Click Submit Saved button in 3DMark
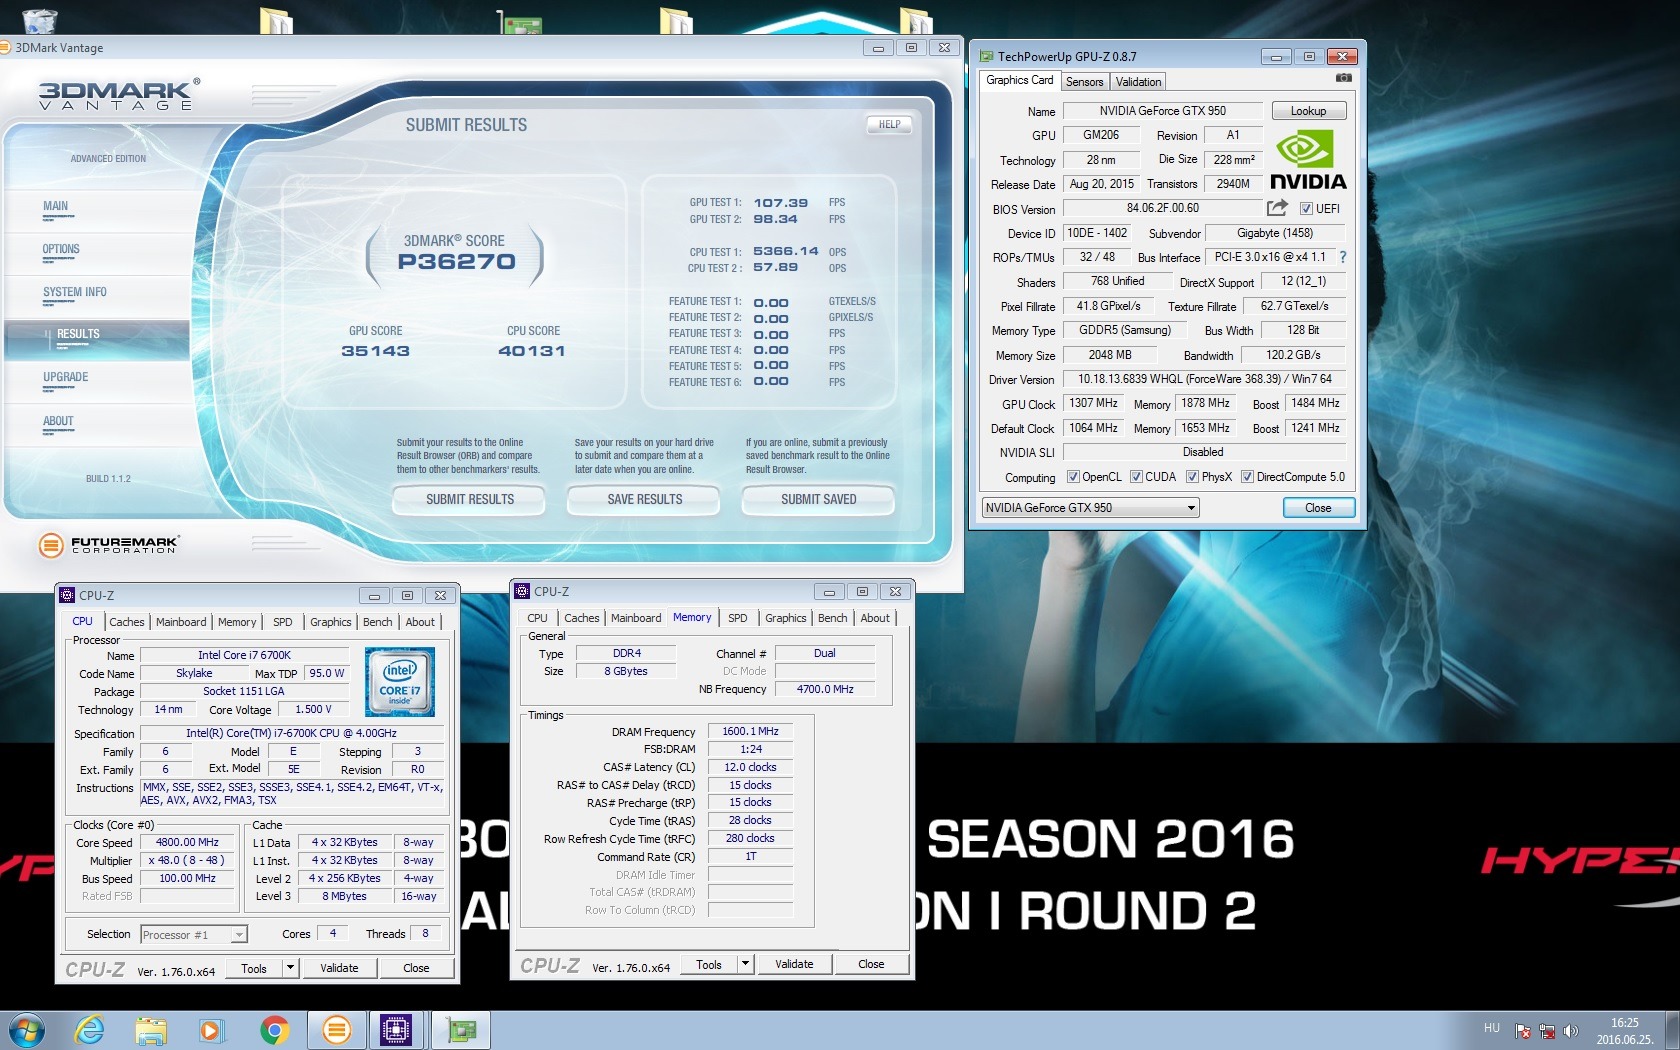This screenshot has width=1680, height=1050. [819, 499]
